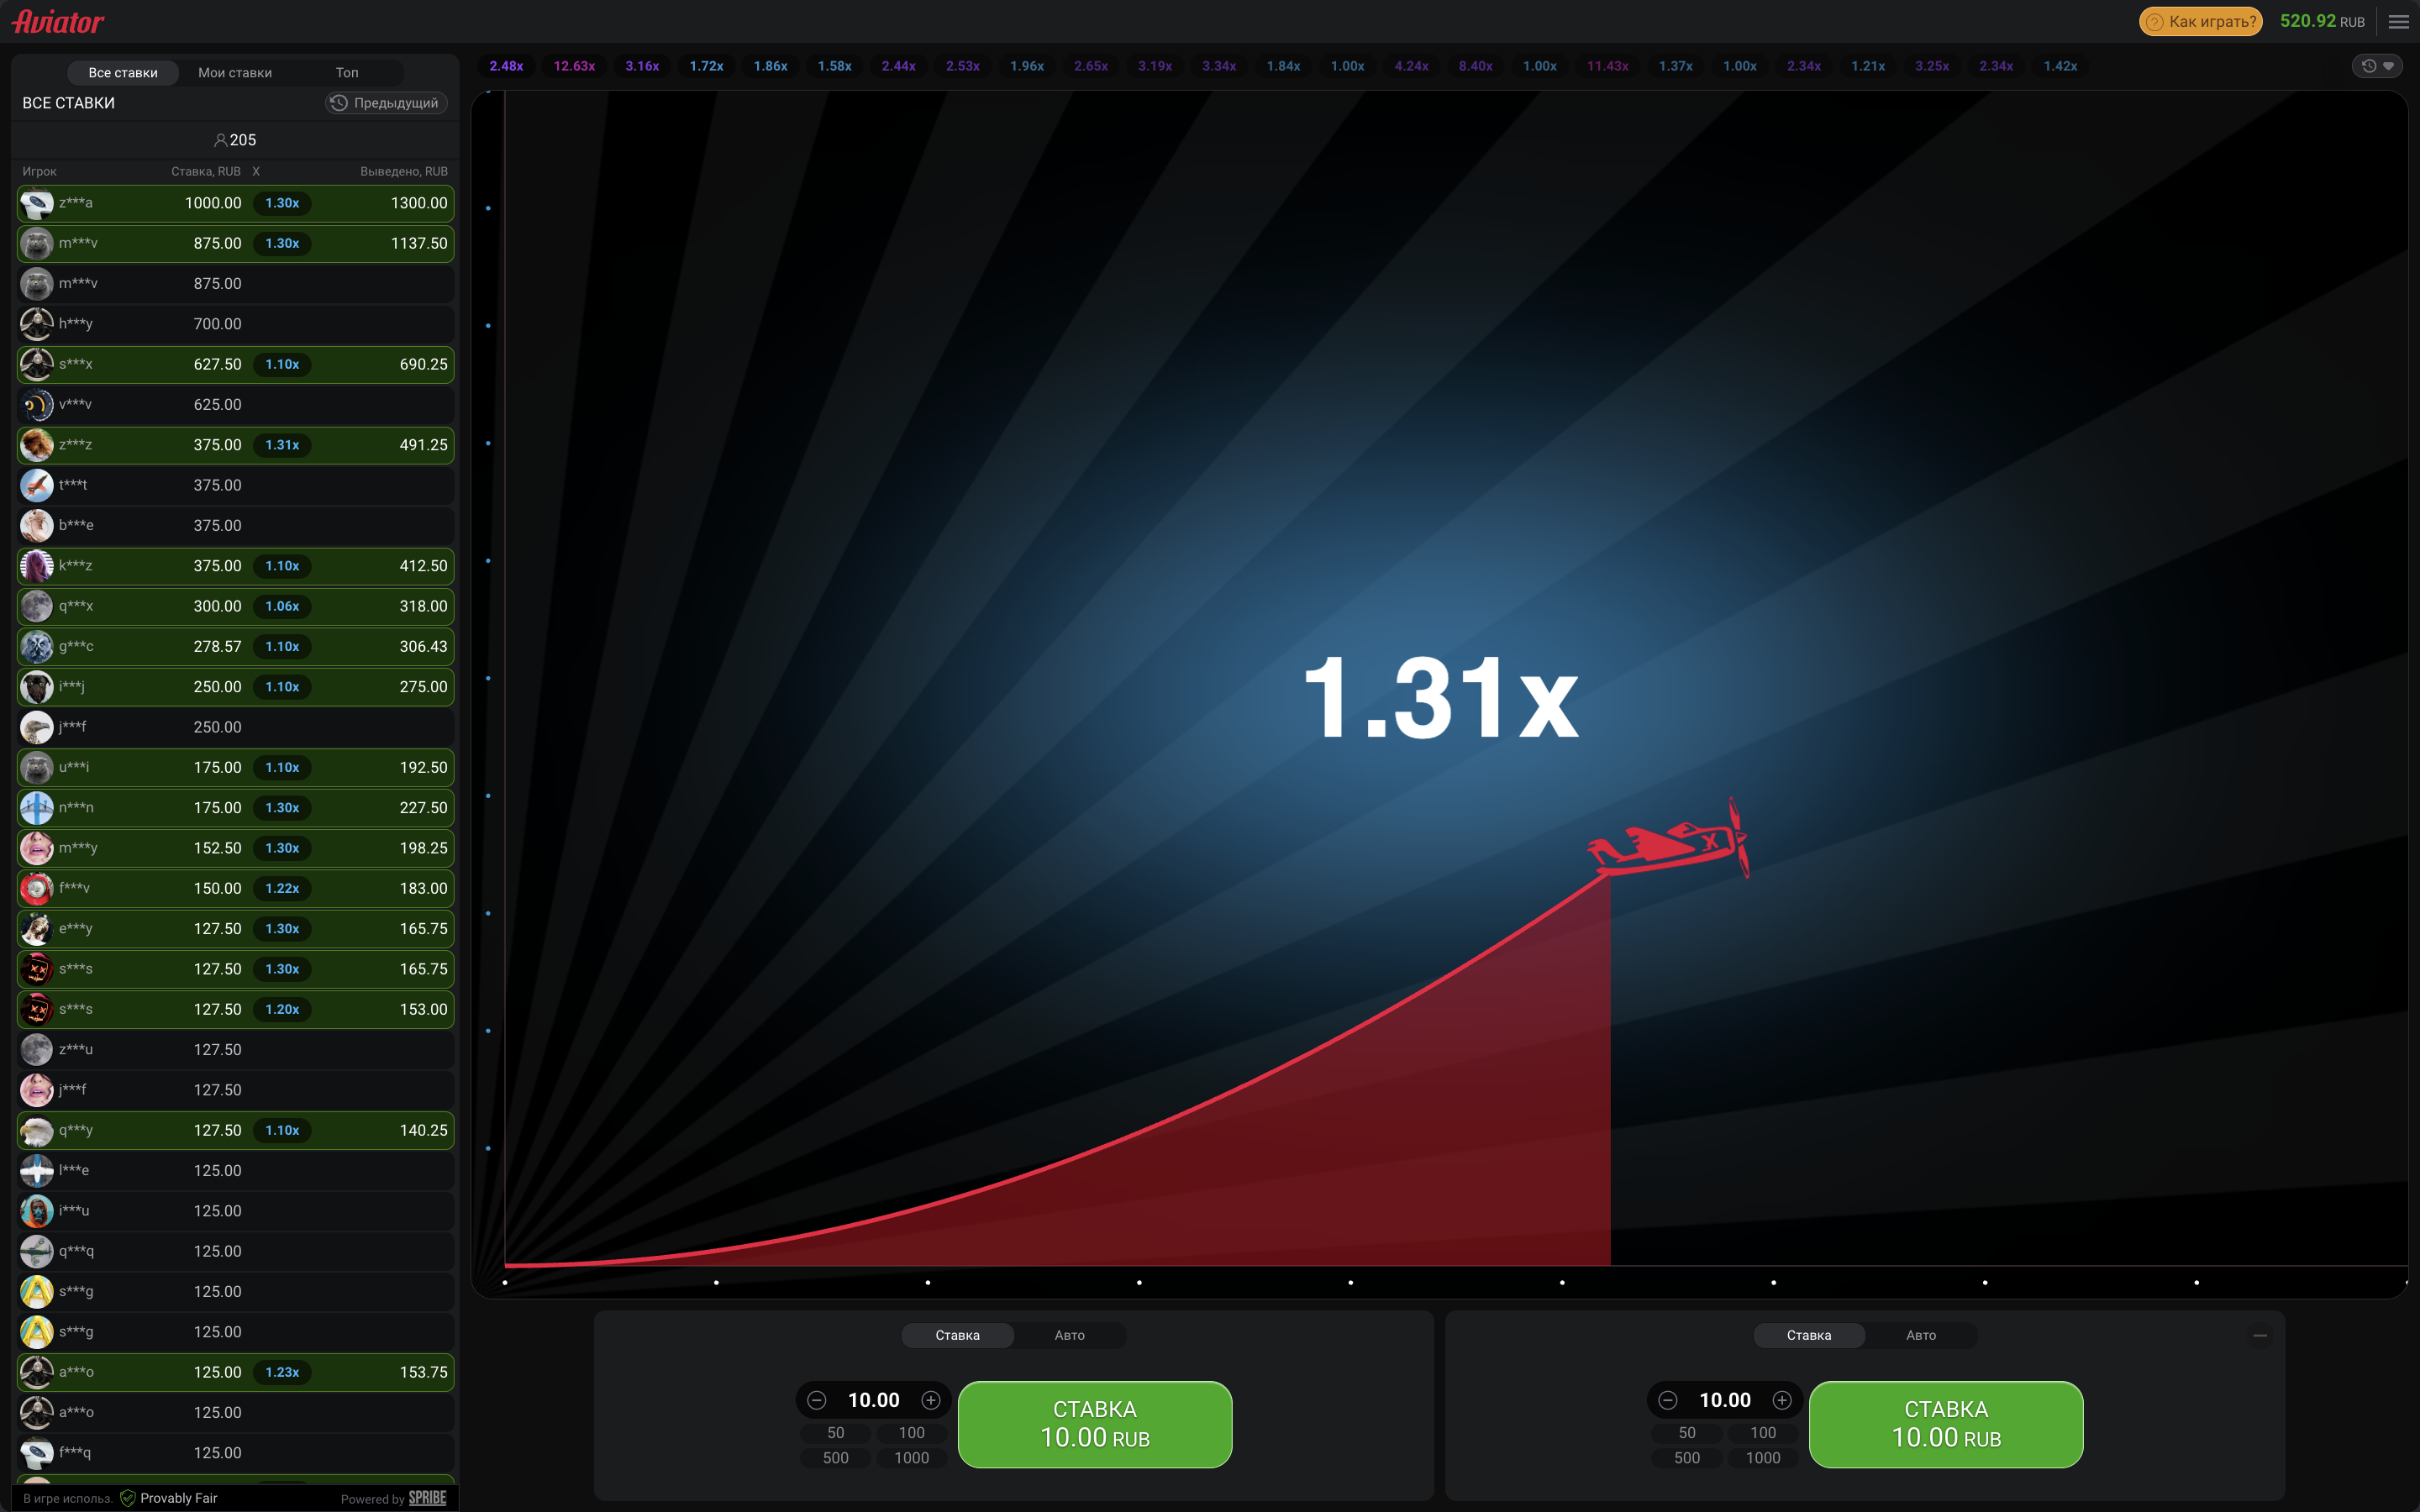The width and height of the screenshot is (2420, 1512).
Task: Expand the round history dropdown
Action: pos(2377,66)
